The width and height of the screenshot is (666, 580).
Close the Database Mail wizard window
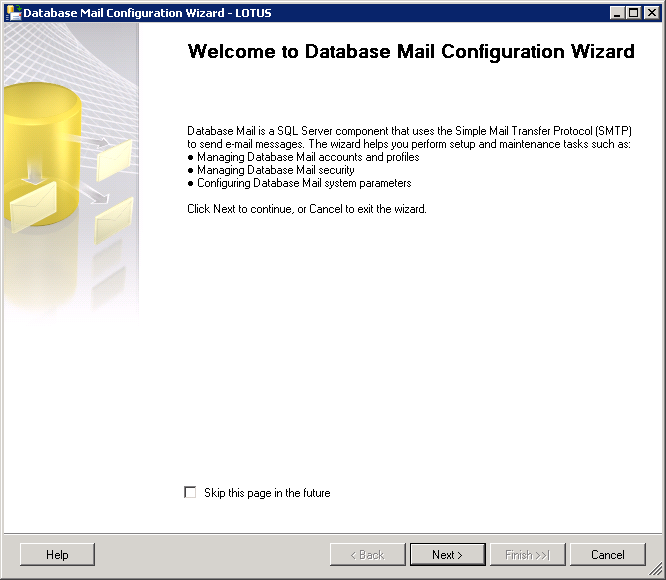[652, 13]
